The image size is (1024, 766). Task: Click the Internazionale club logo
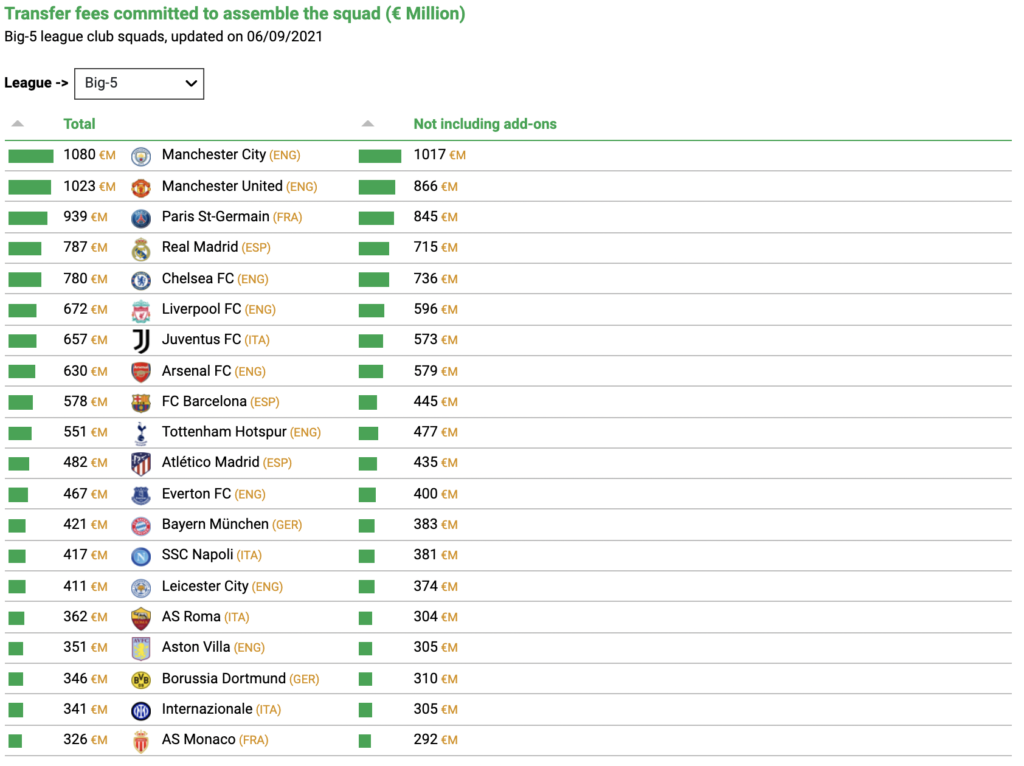pos(141,710)
